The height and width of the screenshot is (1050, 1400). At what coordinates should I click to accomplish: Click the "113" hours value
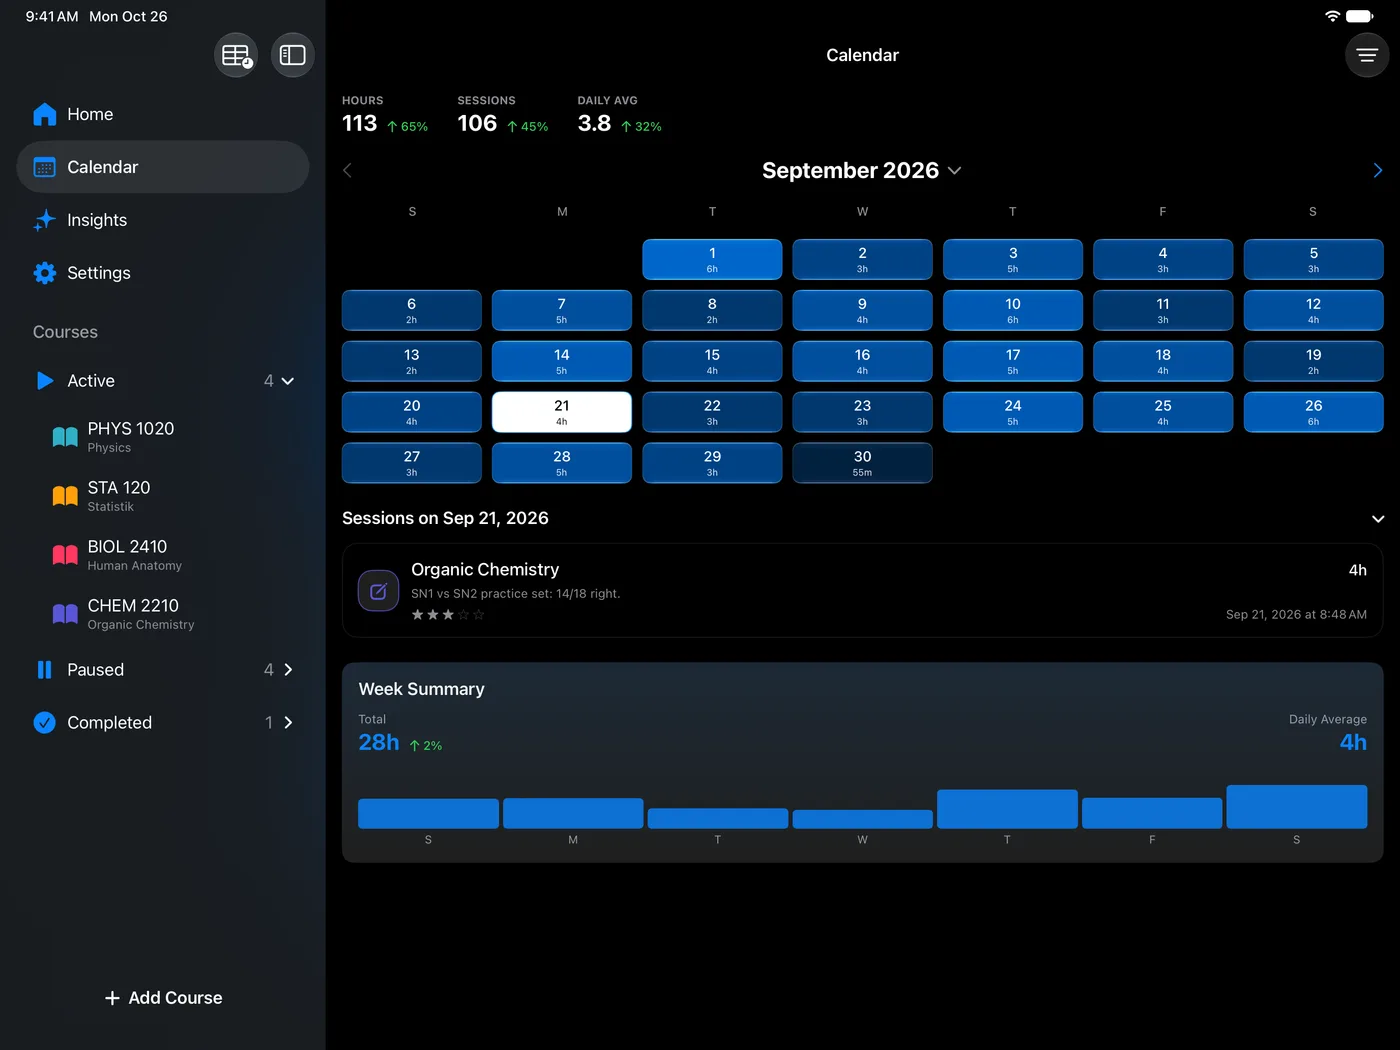coord(360,123)
